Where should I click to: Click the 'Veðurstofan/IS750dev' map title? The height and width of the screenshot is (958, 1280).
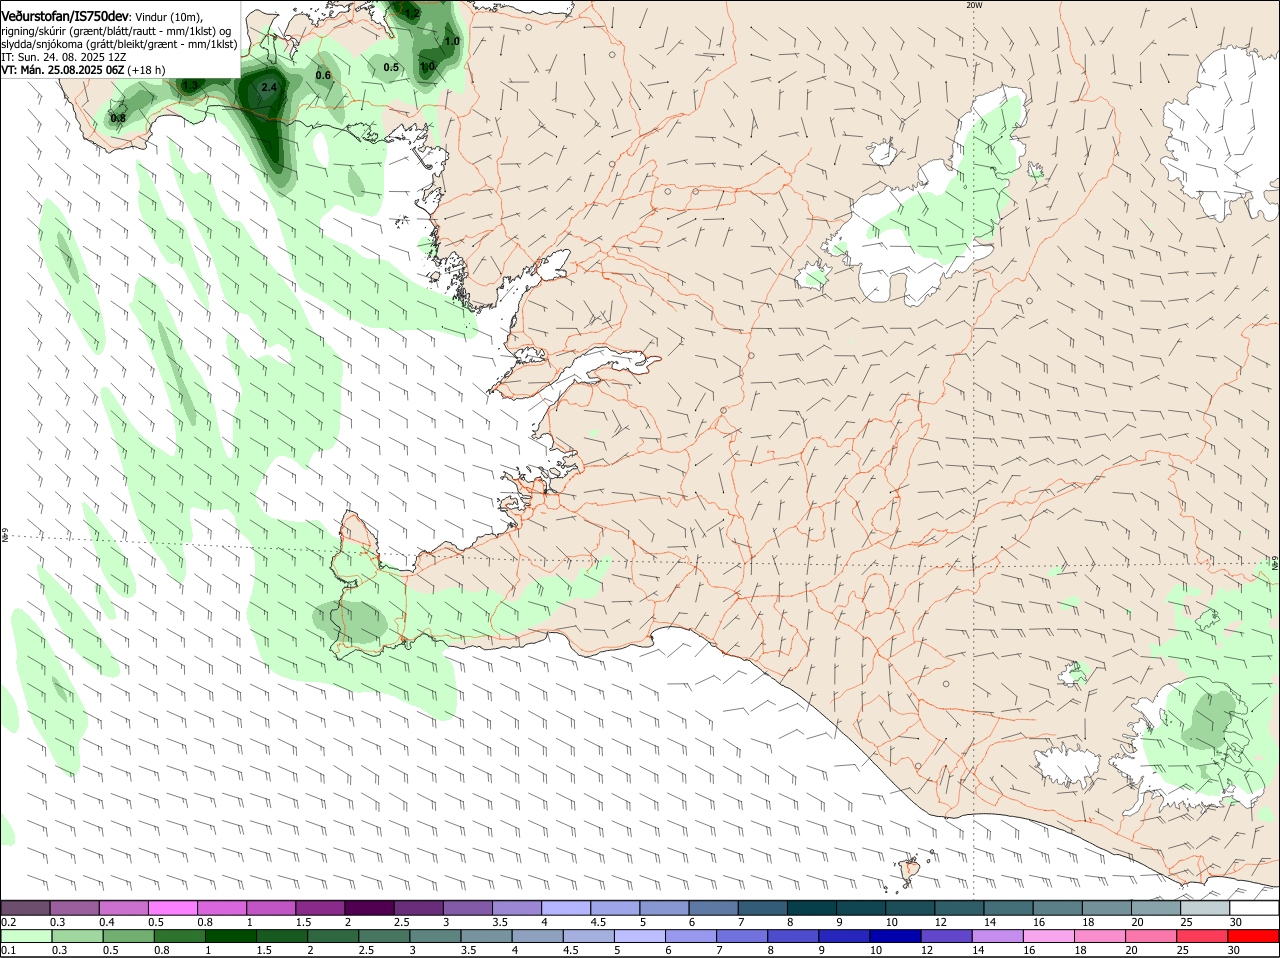coord(64,16)
